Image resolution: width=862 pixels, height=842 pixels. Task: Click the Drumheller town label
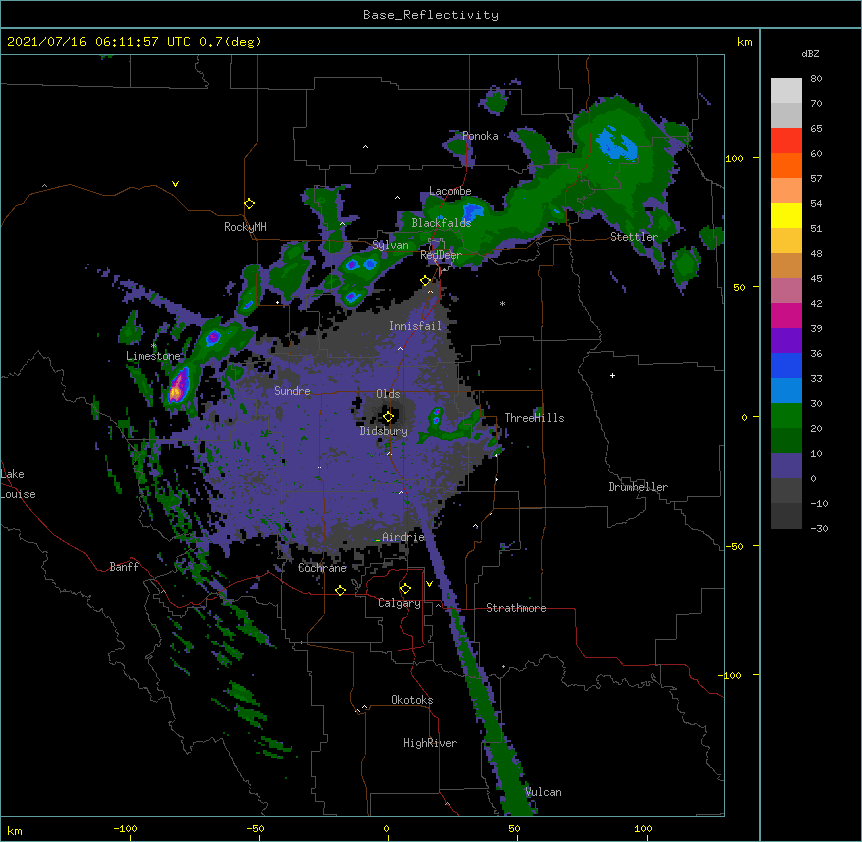click(638, 487)
